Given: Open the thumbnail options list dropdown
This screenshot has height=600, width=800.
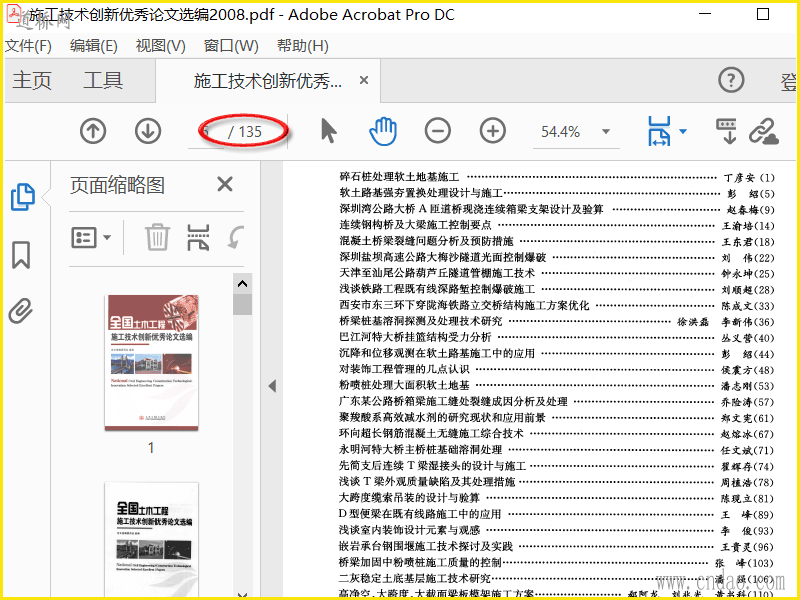Looking at the screenshot, I should click(91, 238).
